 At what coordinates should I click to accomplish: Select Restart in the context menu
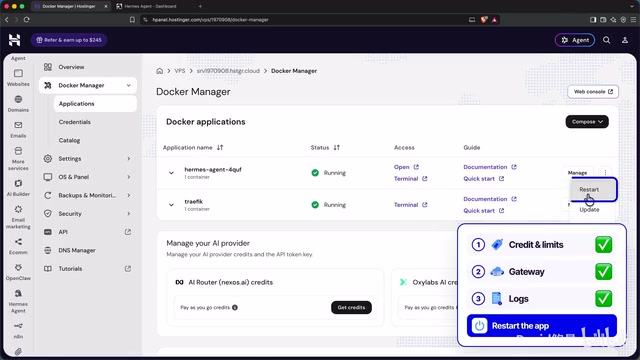click(589, 189)
